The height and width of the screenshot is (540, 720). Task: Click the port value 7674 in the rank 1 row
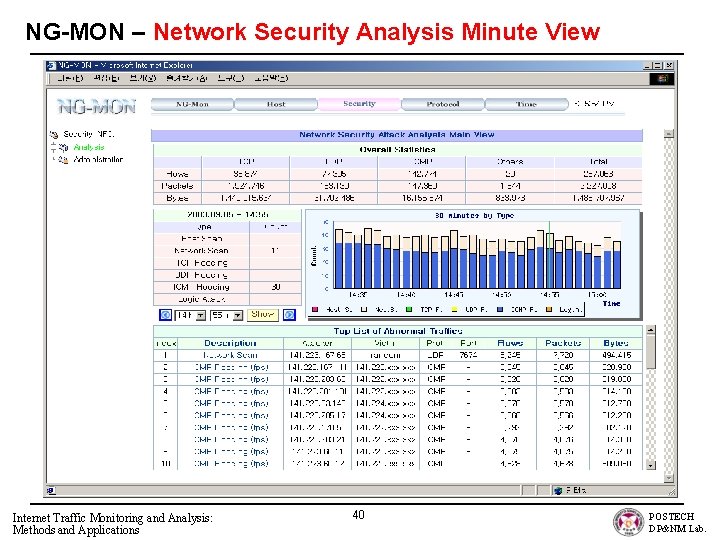(x=468, y=355)
